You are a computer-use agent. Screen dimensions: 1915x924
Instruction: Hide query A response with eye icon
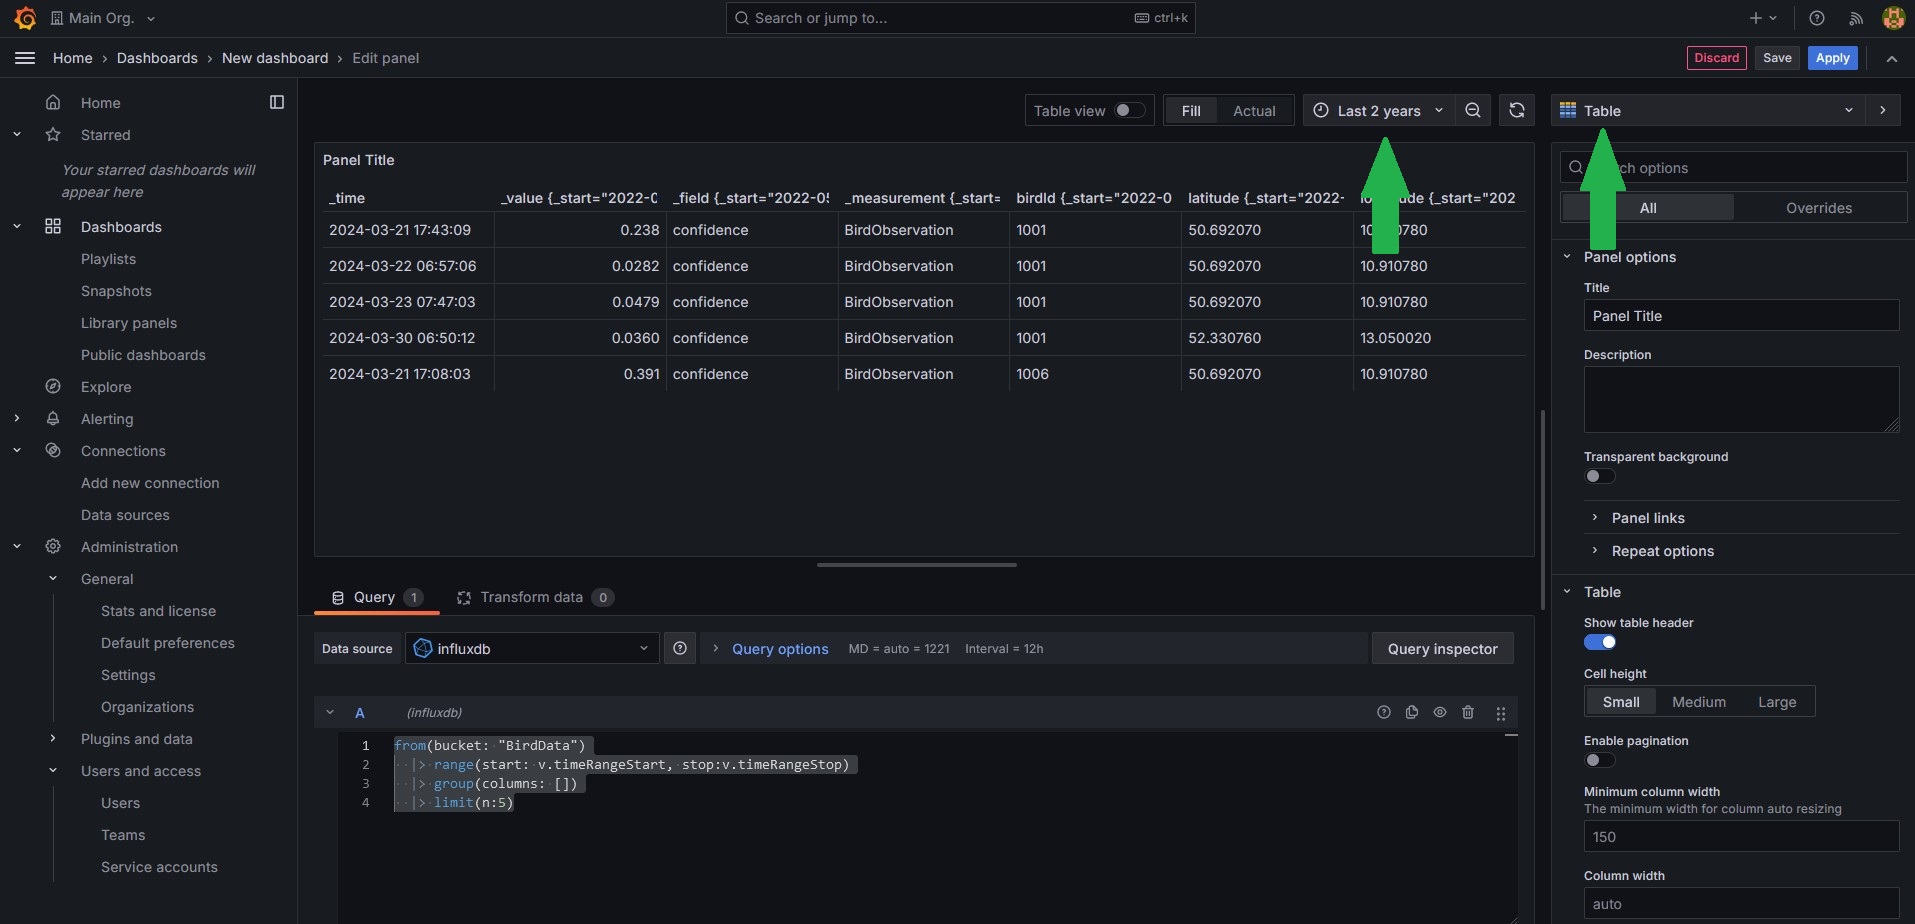1440,712
